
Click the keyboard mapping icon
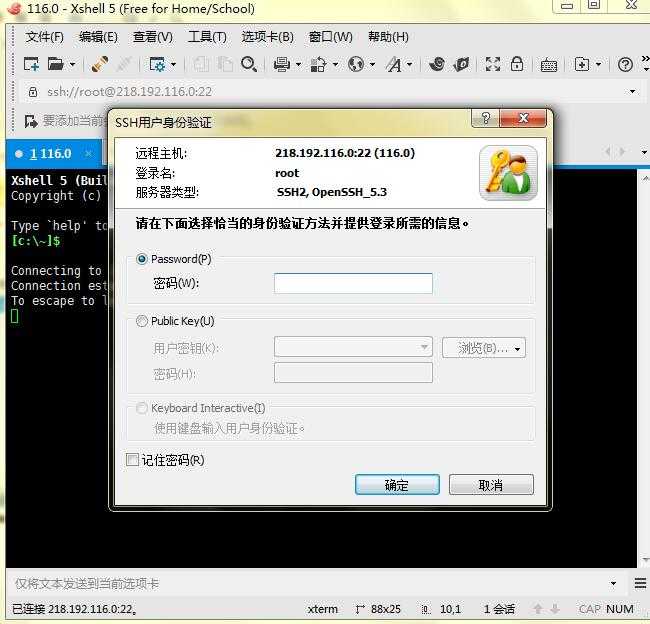click(x=548, y=65)
